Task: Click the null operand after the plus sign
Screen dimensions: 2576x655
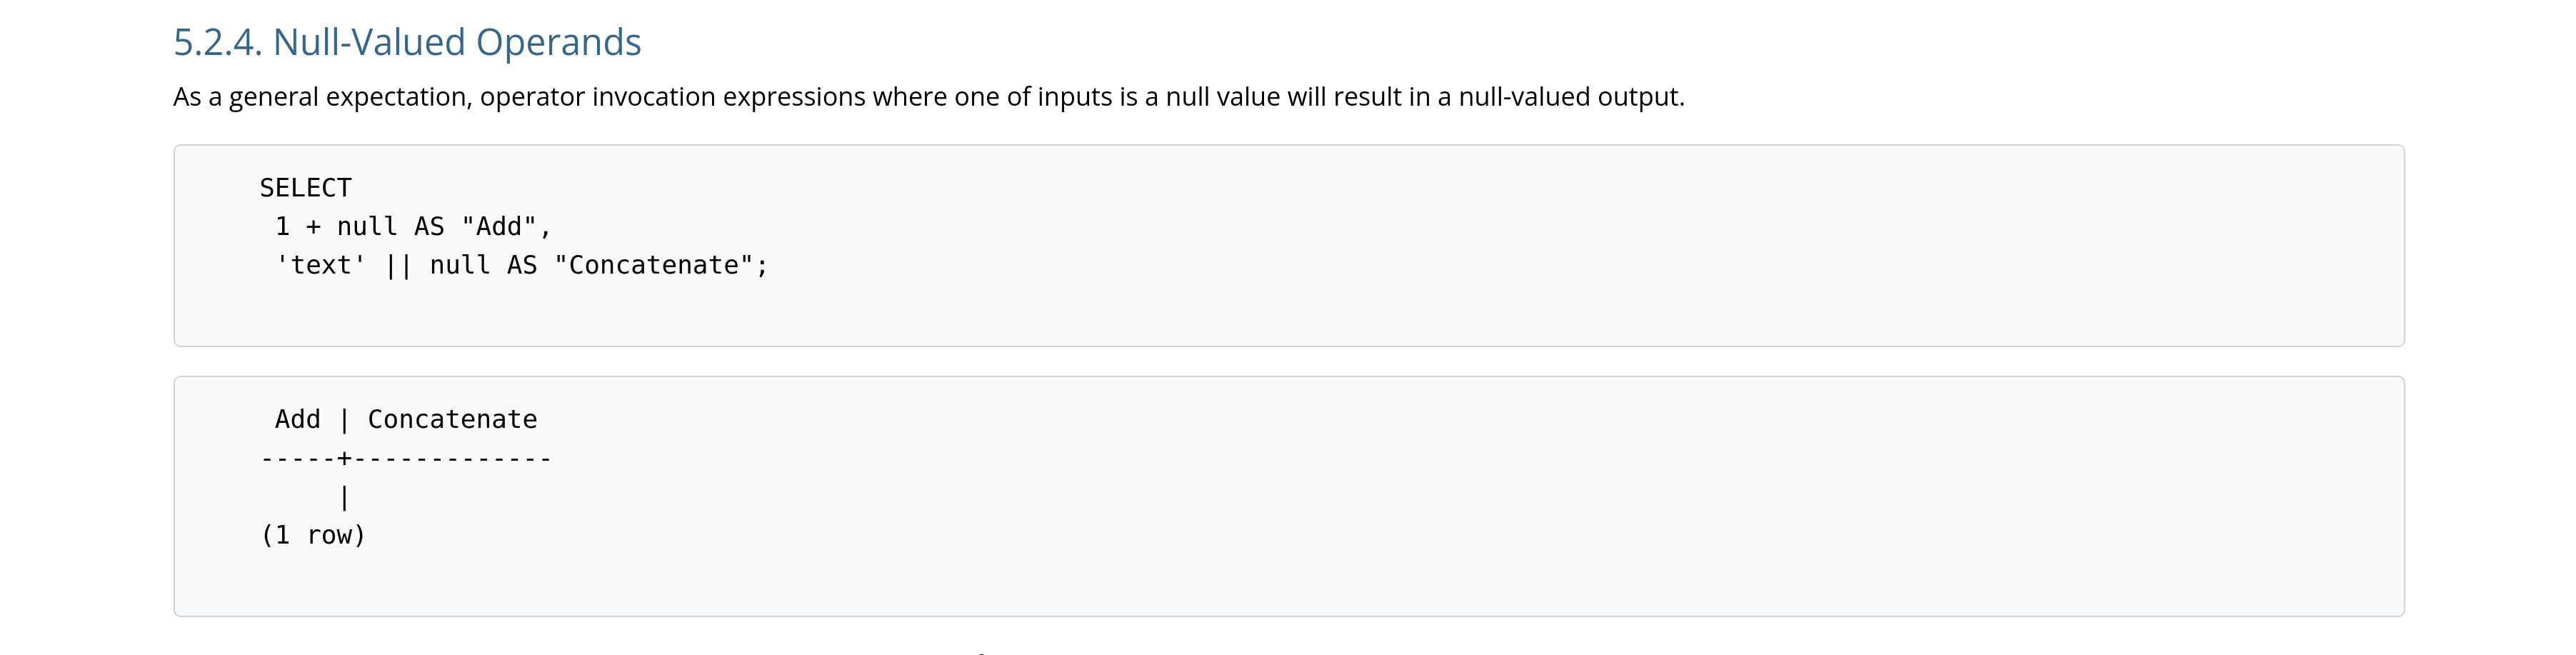Action: [x=367, y=227]
